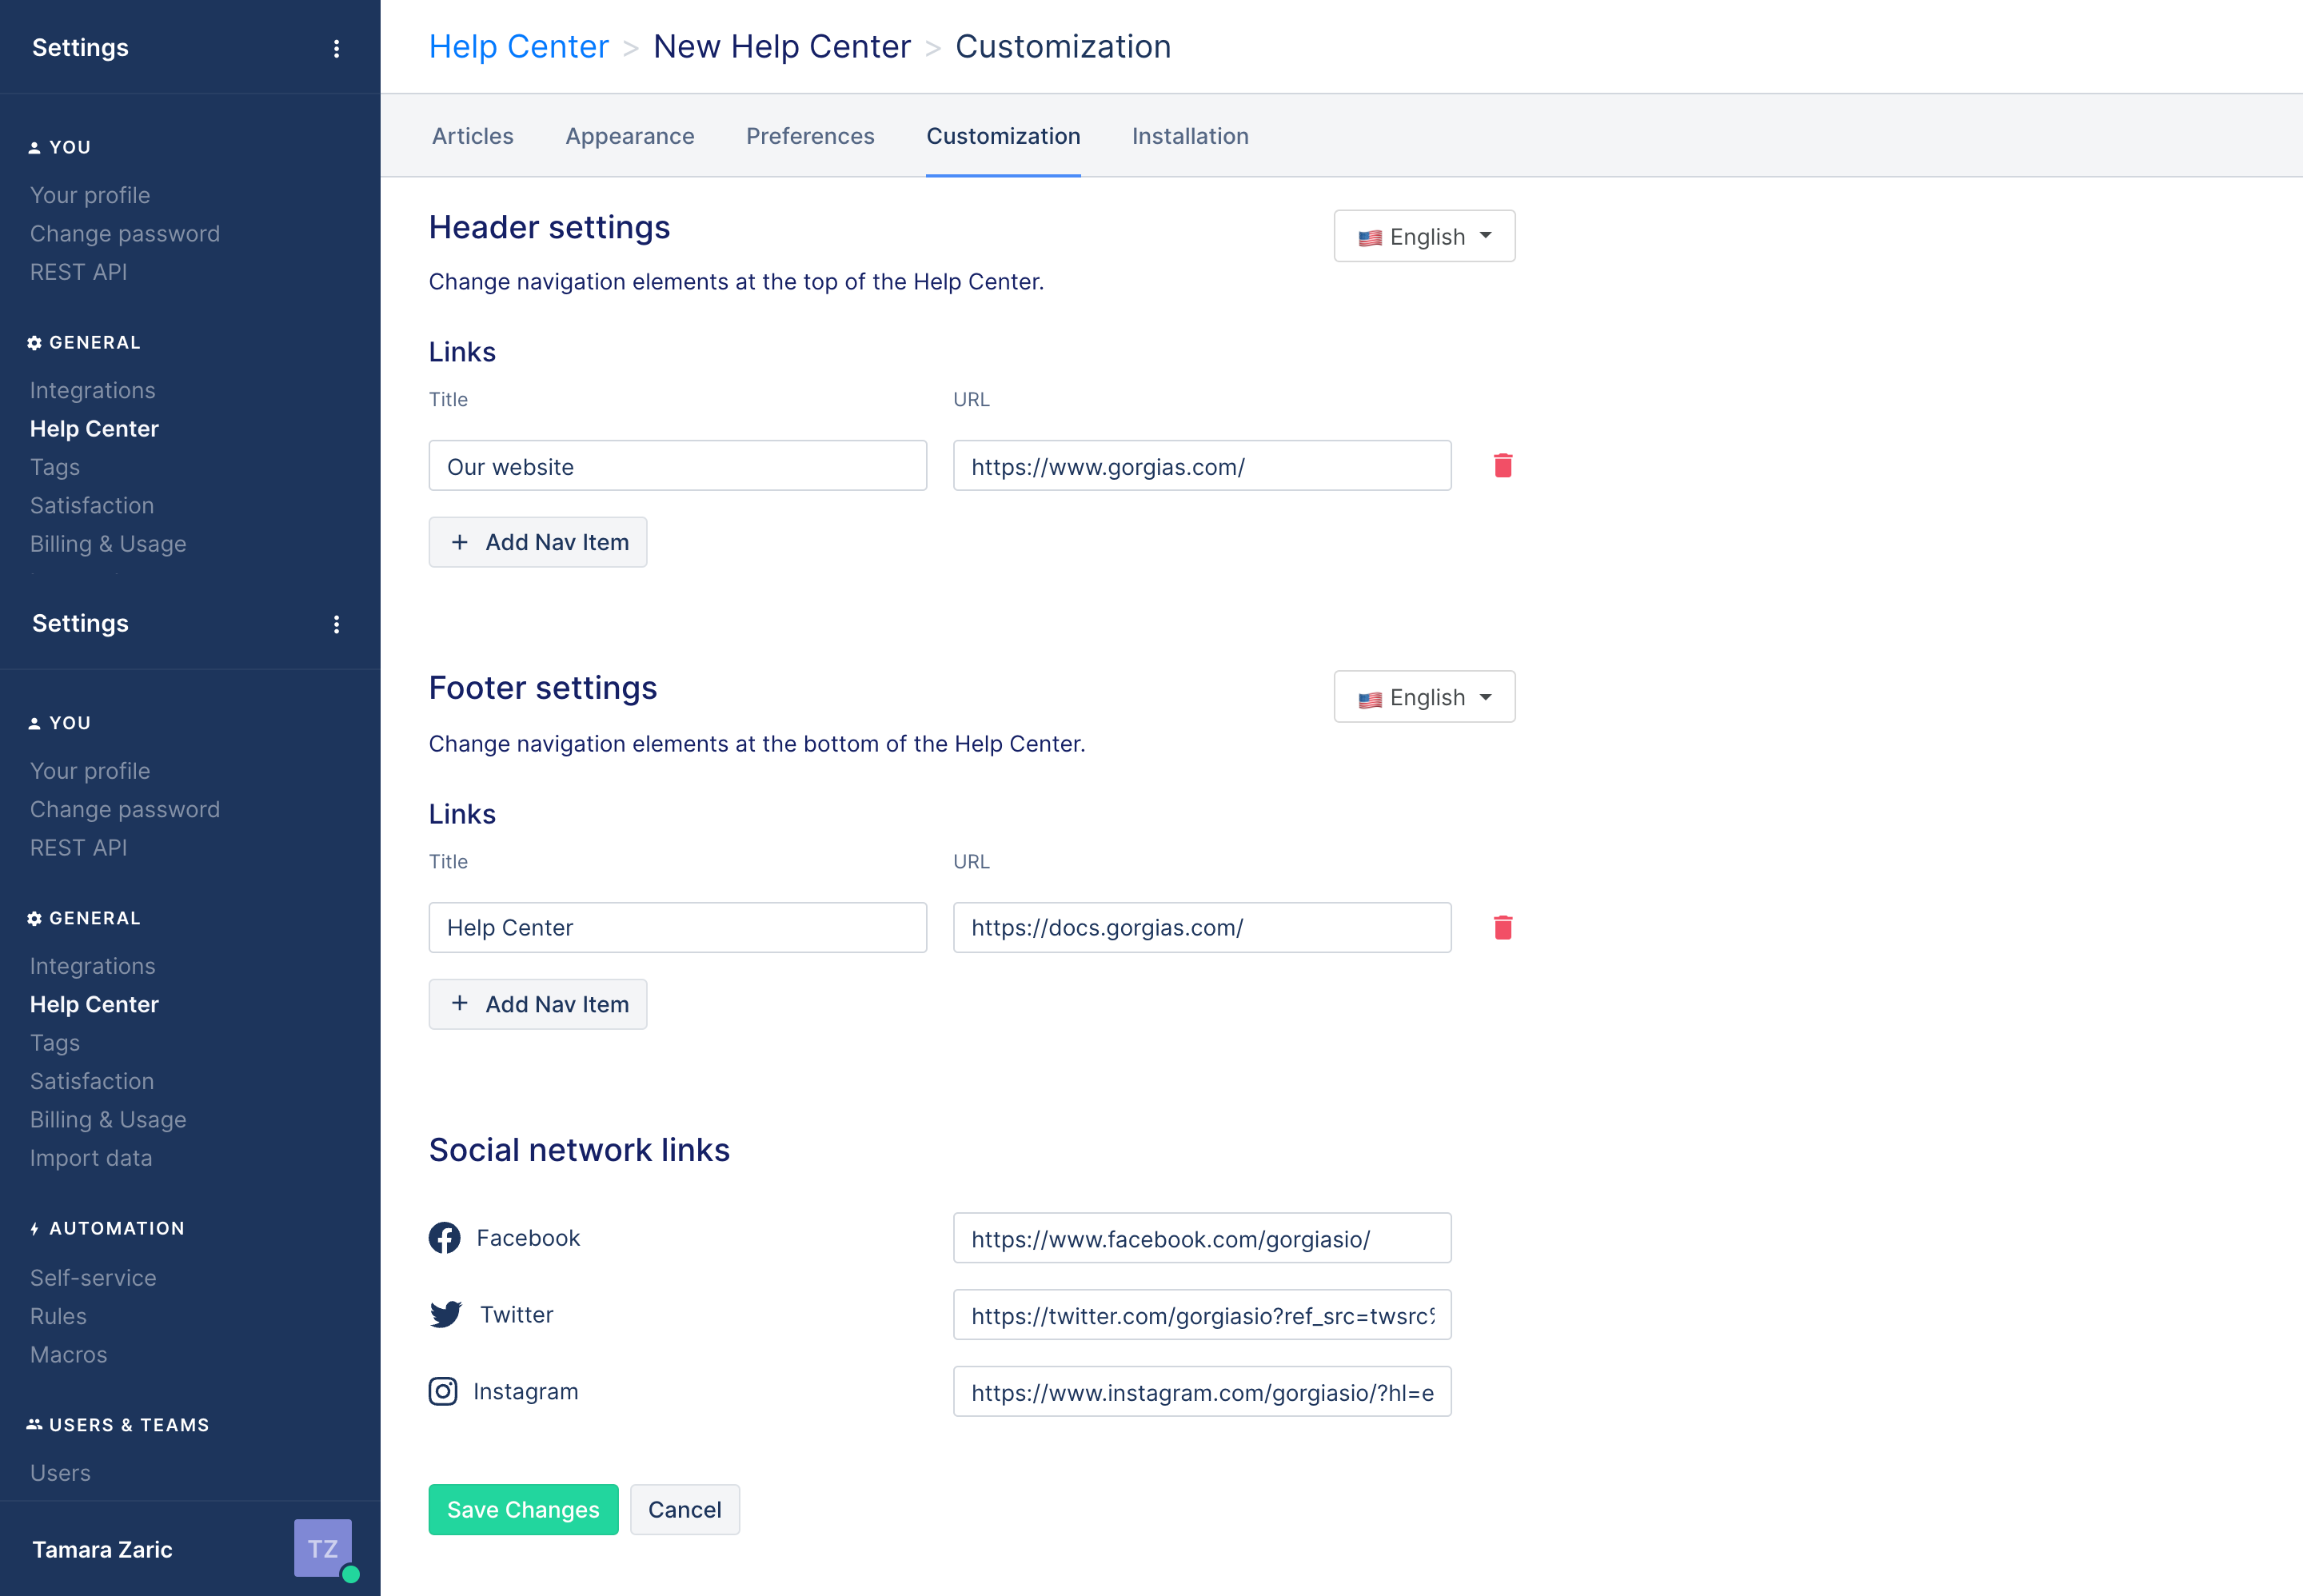The image size is (2303, 1596).
Task: Click Add Nav Item under Header settings links
Action: (x=538, y=542)
